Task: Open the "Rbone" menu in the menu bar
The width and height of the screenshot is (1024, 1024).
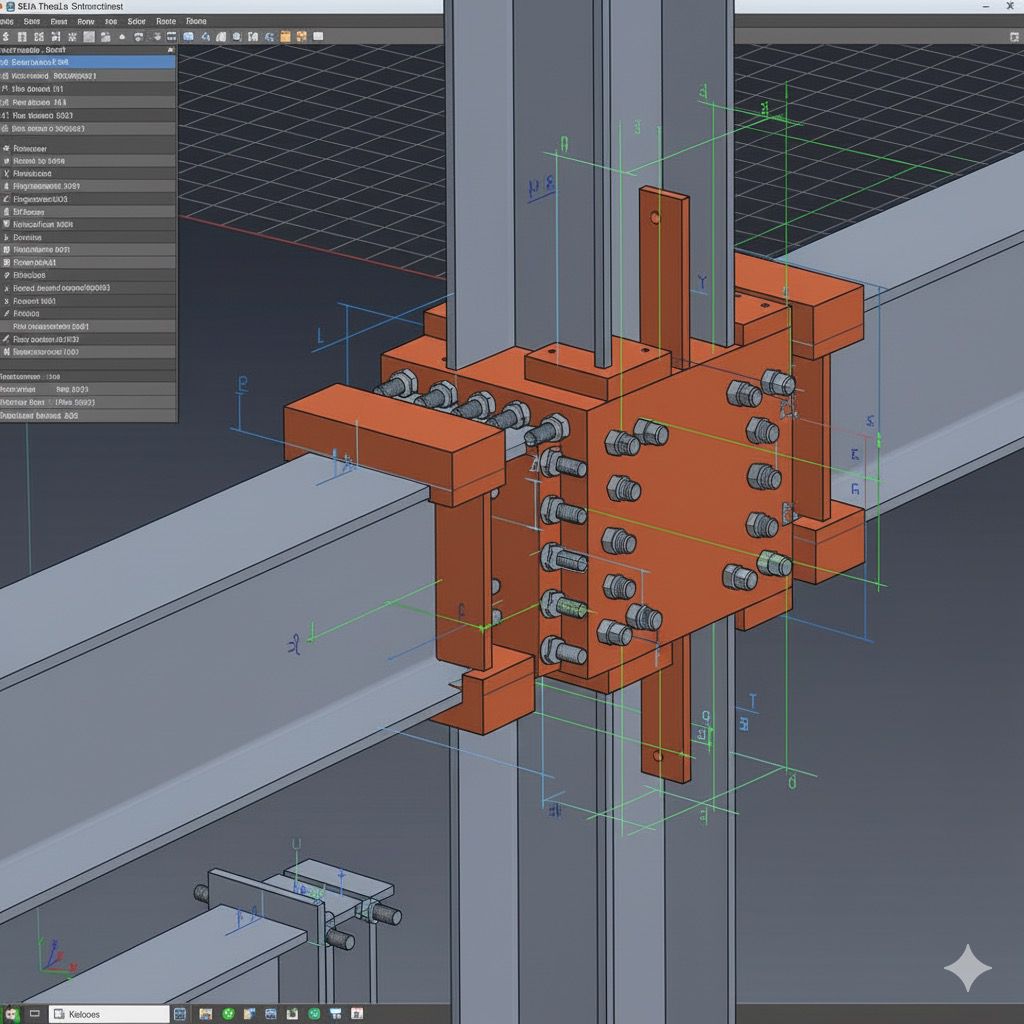Action: tap(196, 21)
